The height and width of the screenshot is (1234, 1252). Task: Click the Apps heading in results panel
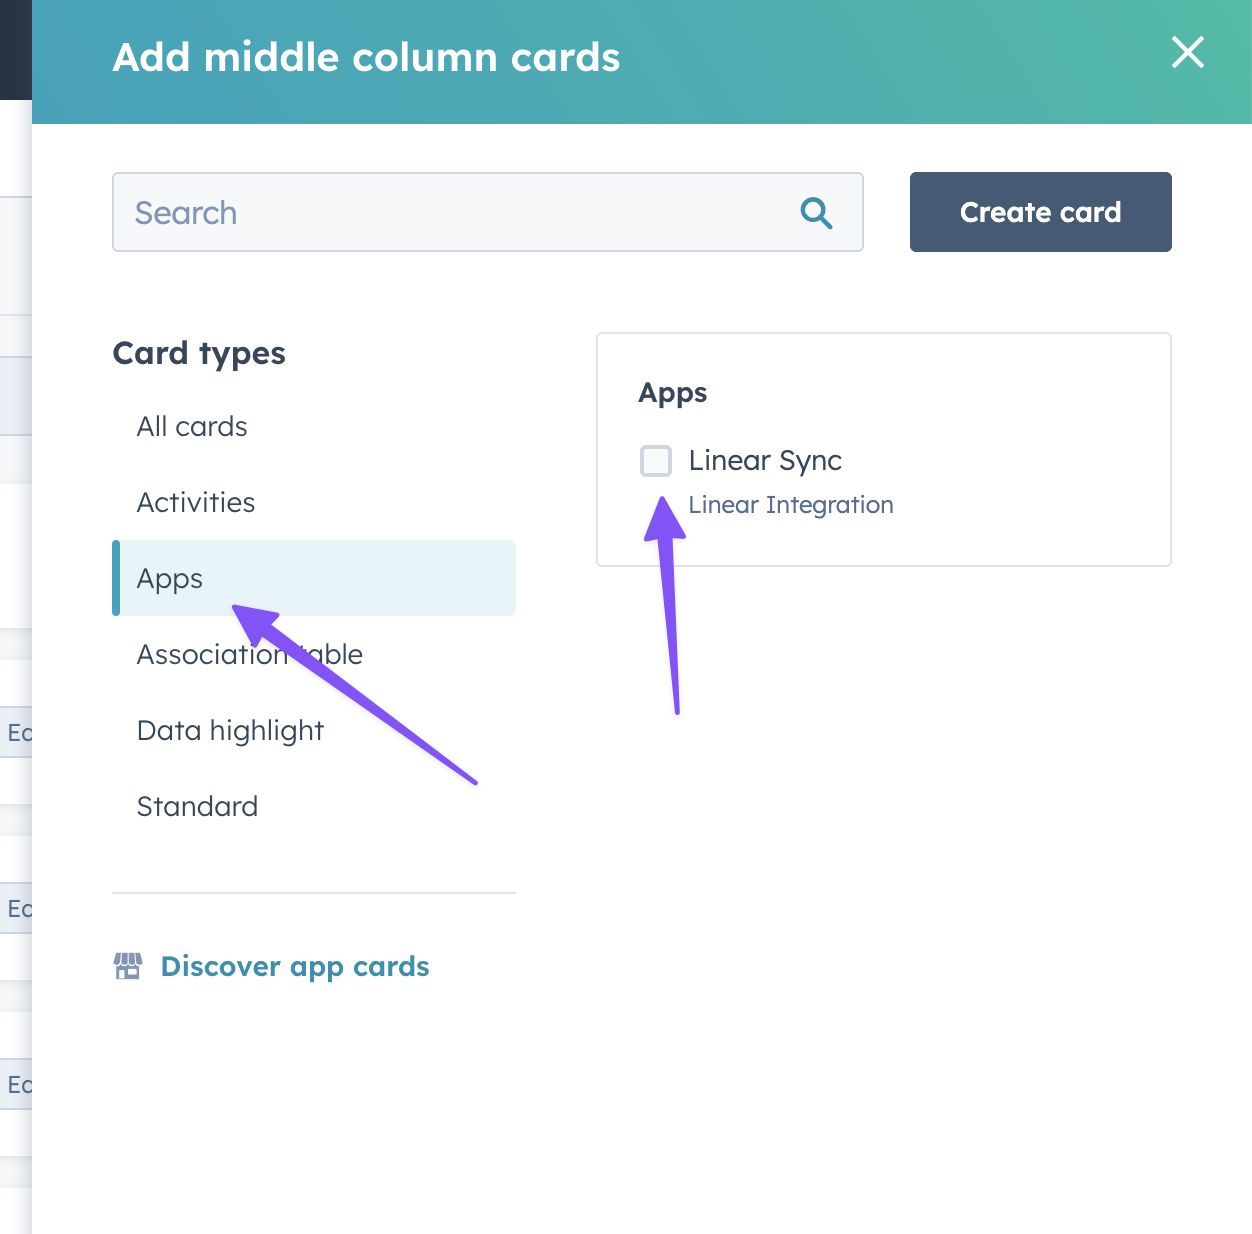coord(672,393)
